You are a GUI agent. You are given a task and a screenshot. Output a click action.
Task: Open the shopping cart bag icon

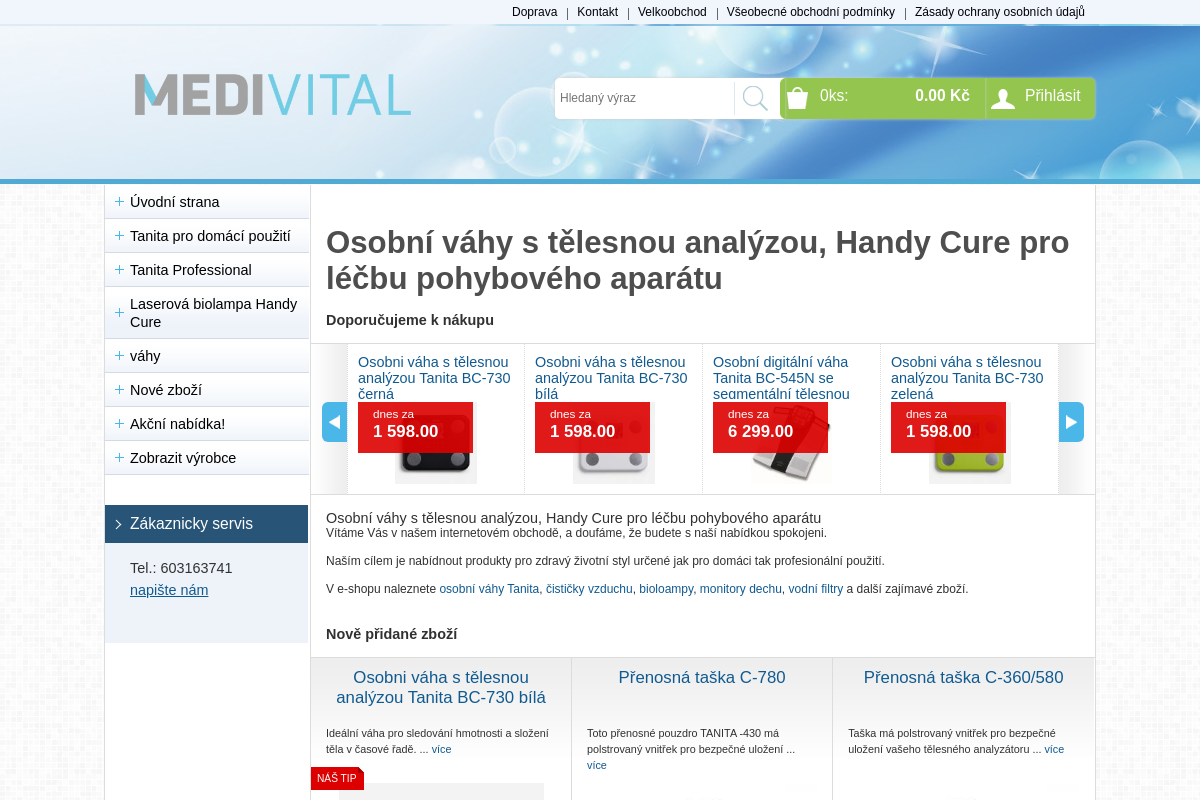click(x=797, y=98)
